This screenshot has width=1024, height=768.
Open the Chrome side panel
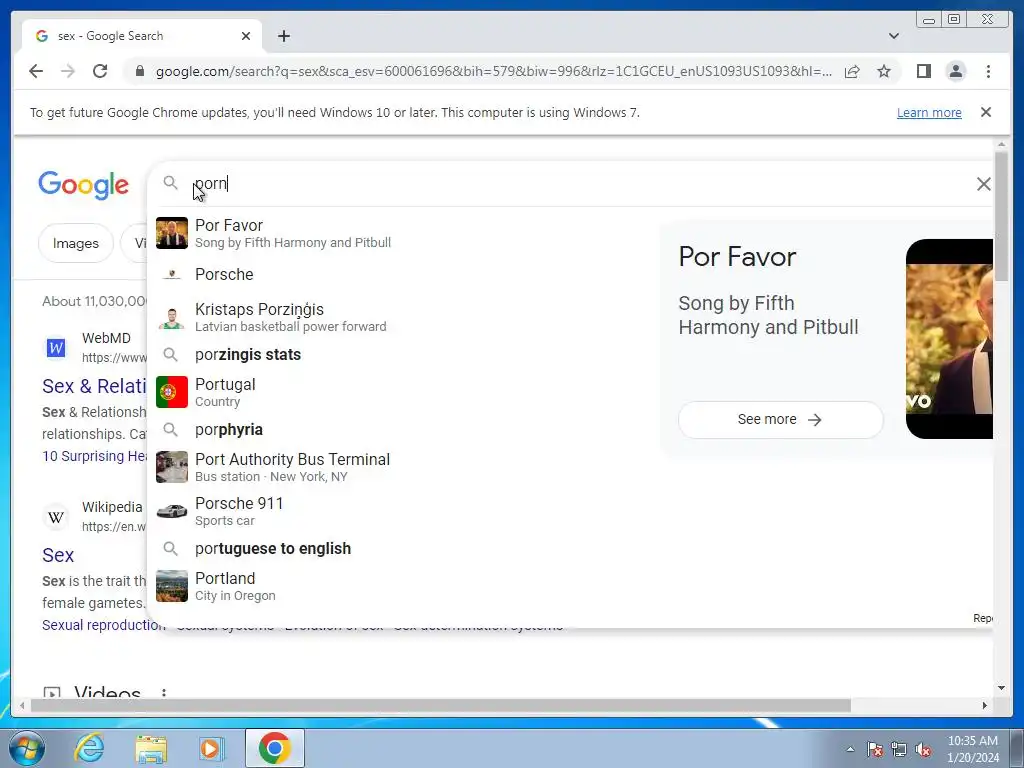(923, 71)
